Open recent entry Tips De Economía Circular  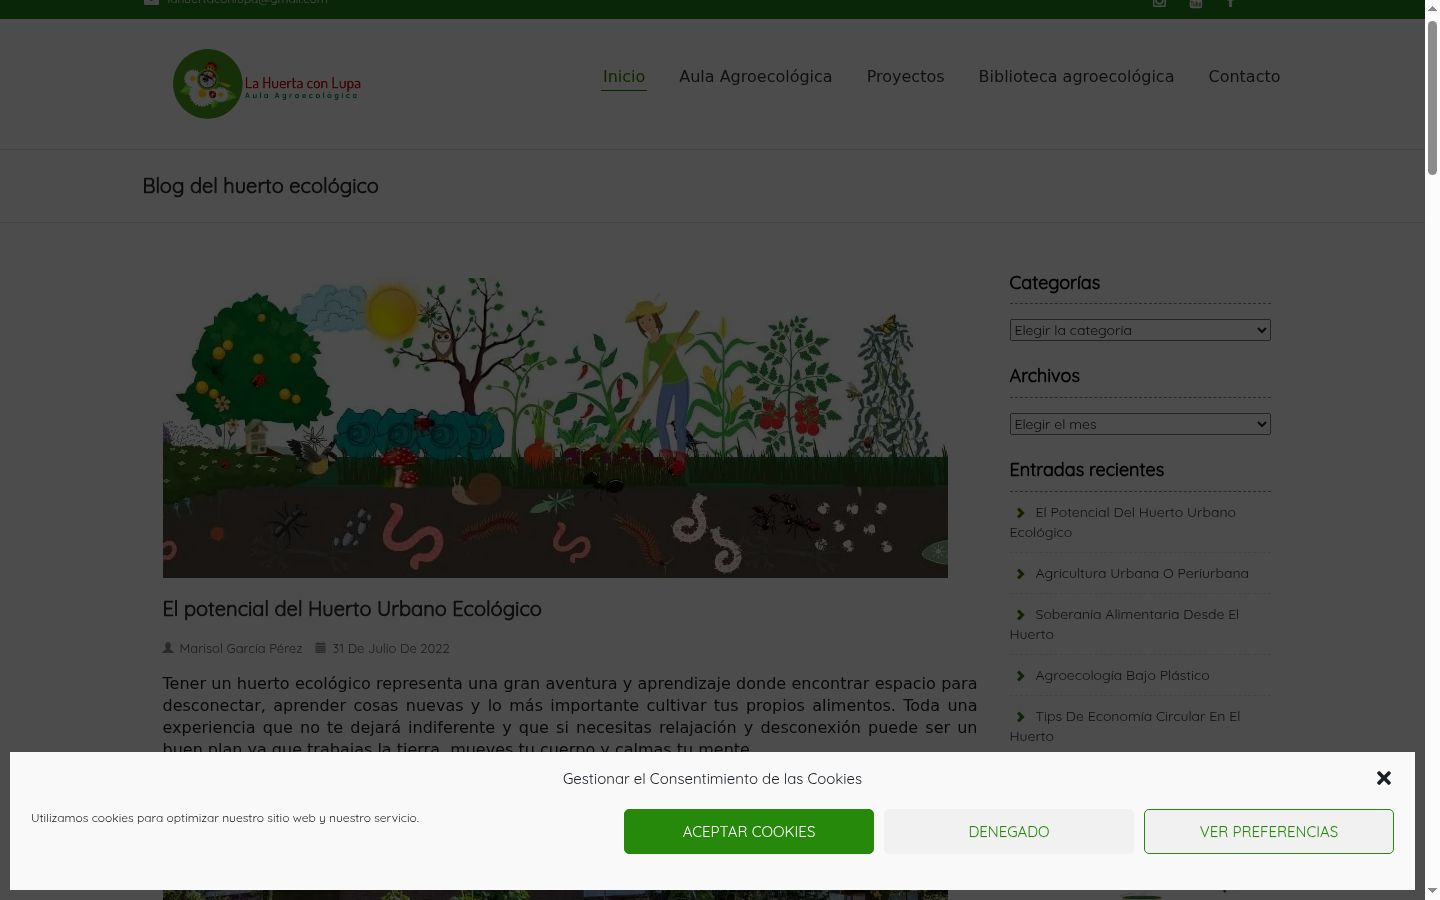tap(1125, 727)
